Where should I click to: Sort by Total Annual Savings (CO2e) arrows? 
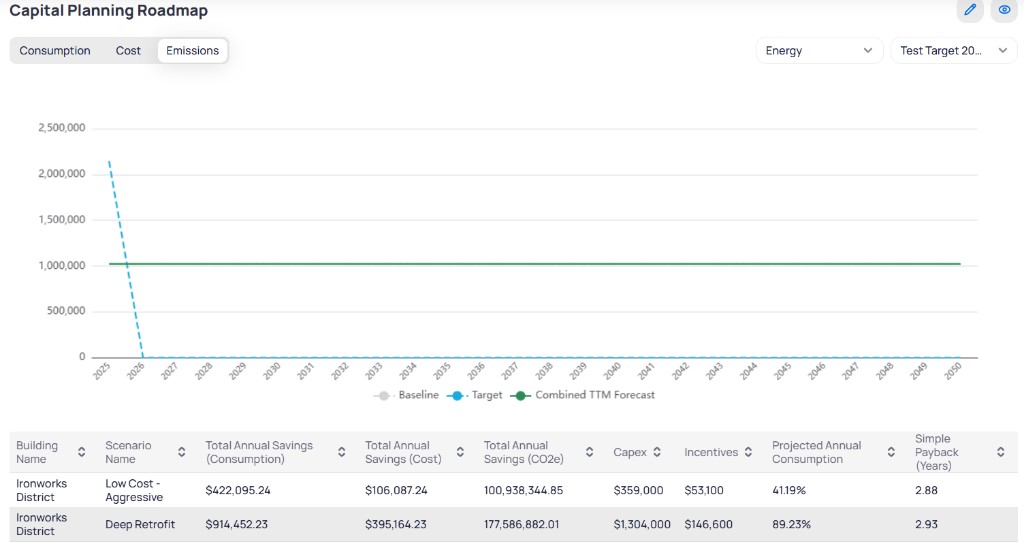coord(589,452)
